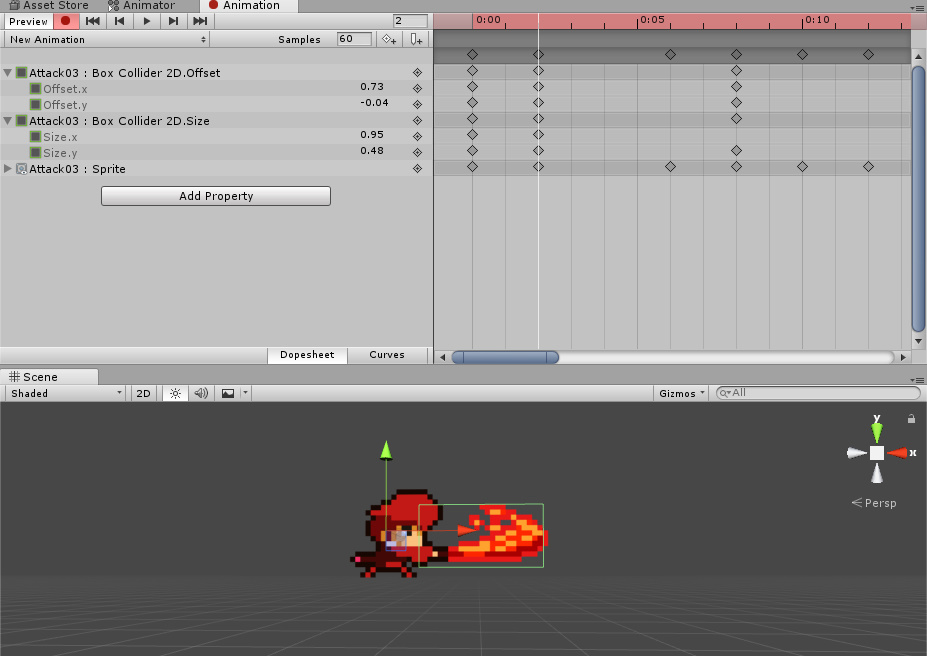This screenshot has width=927, height=656.
Task: Click Size.y value 0.48
Action: [x=372, y=151]
